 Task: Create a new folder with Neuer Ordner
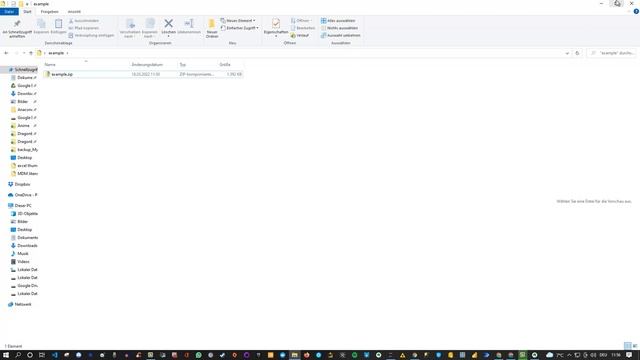pos(212,28)
